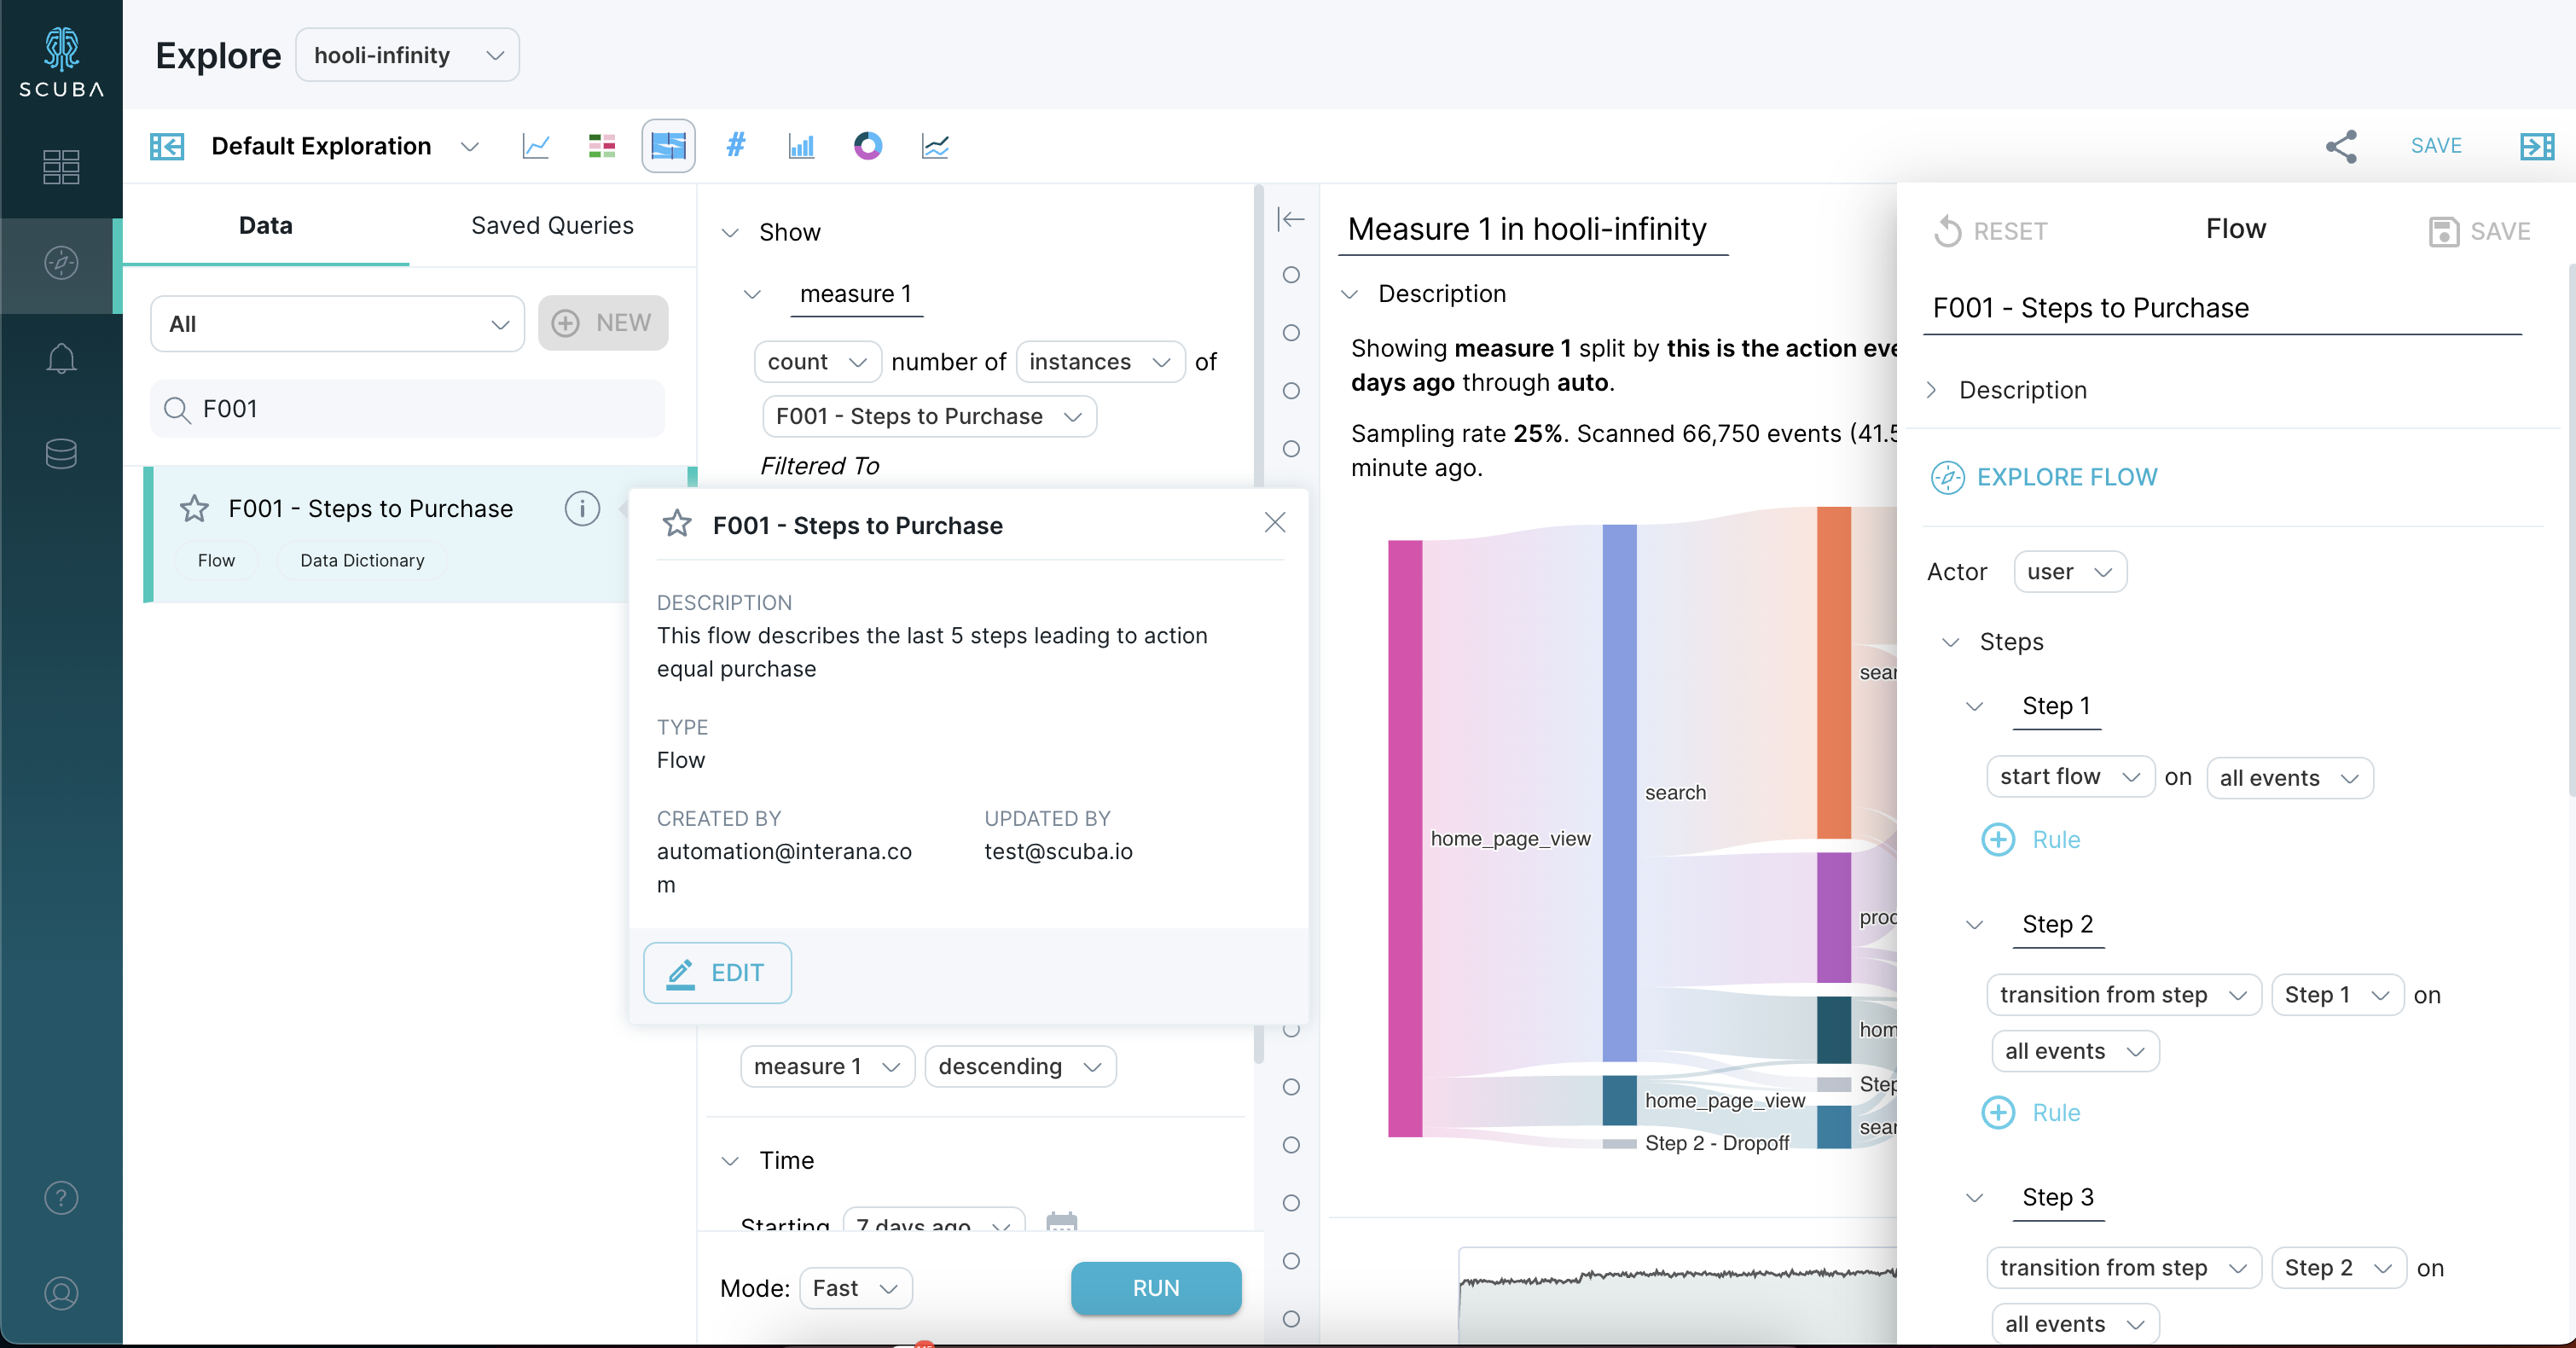Viewport: 2576px width, 1348px height.
Task: Open the F001 - Steps to Purchase measure dropdown
Action: [x=929, y=416]
